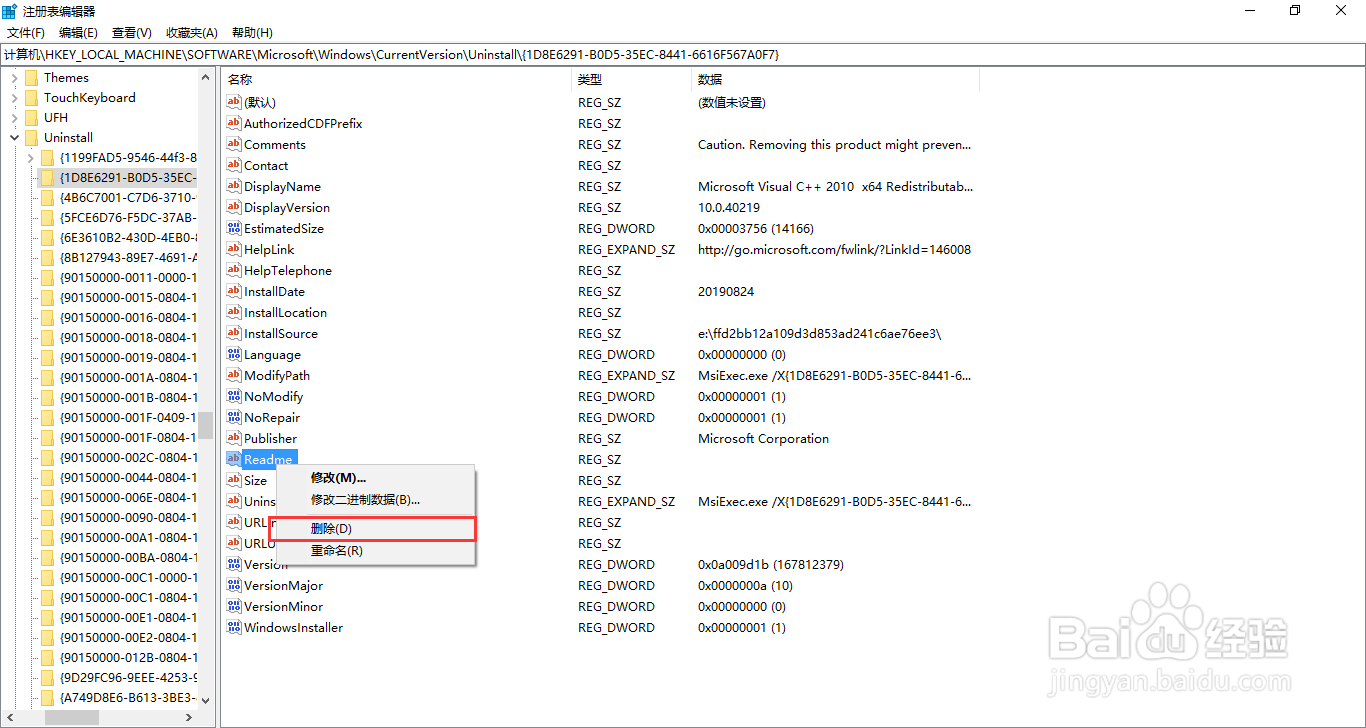This screenshot has height=728, width=1366.
Task: Sort by the 数据 column header
Action: click(836, 79)
